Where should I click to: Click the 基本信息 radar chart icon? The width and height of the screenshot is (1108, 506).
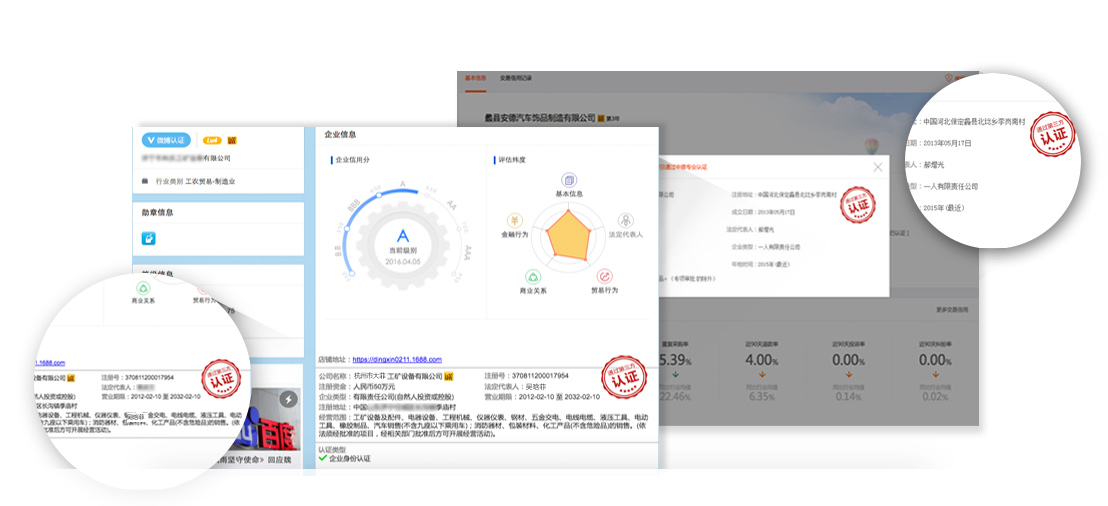click(x=568, y=179)
